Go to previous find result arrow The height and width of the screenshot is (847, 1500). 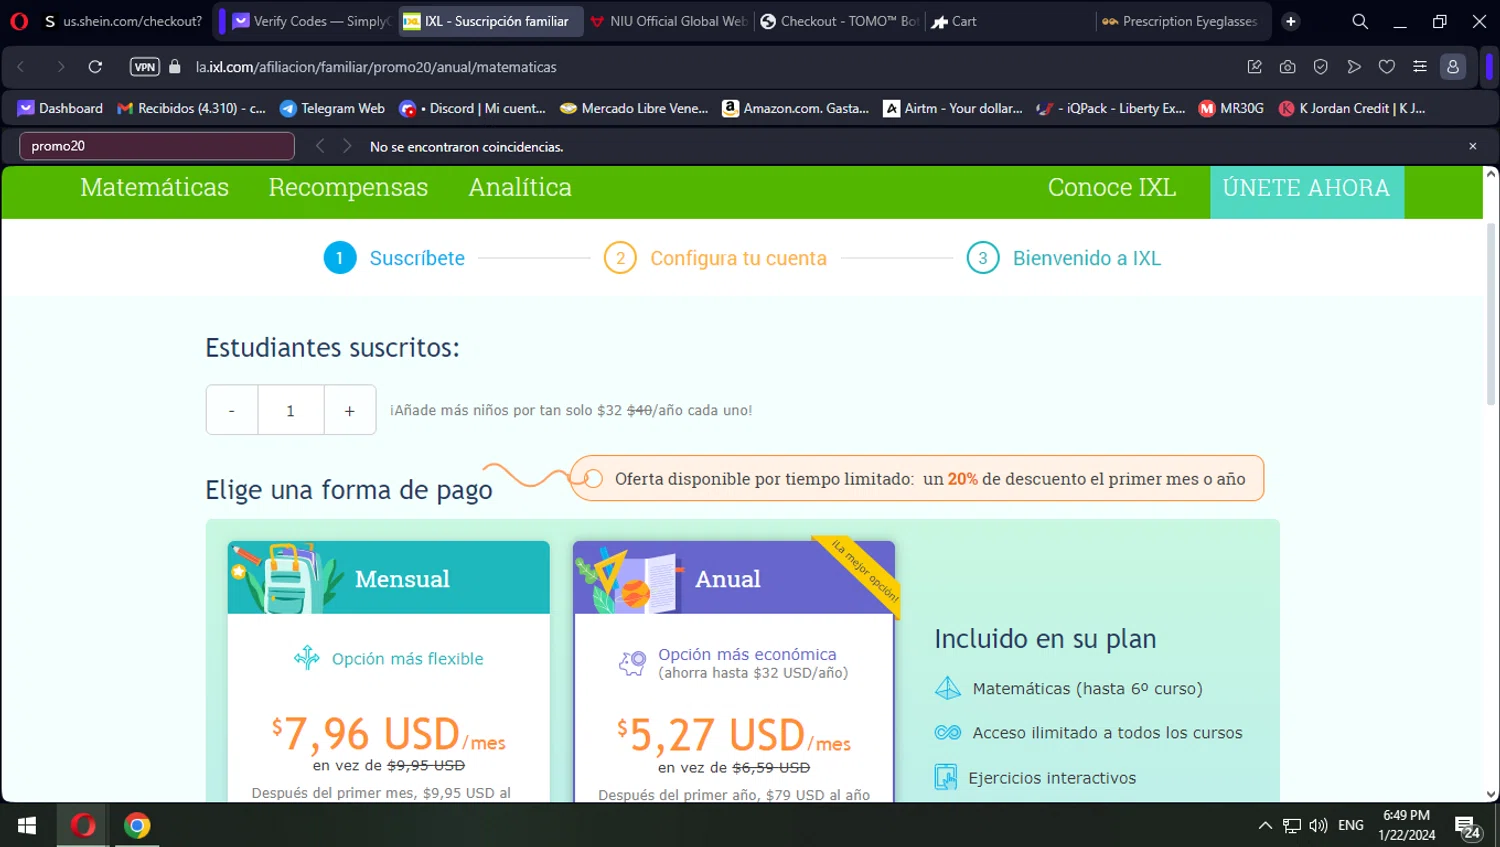pos(320,146)
